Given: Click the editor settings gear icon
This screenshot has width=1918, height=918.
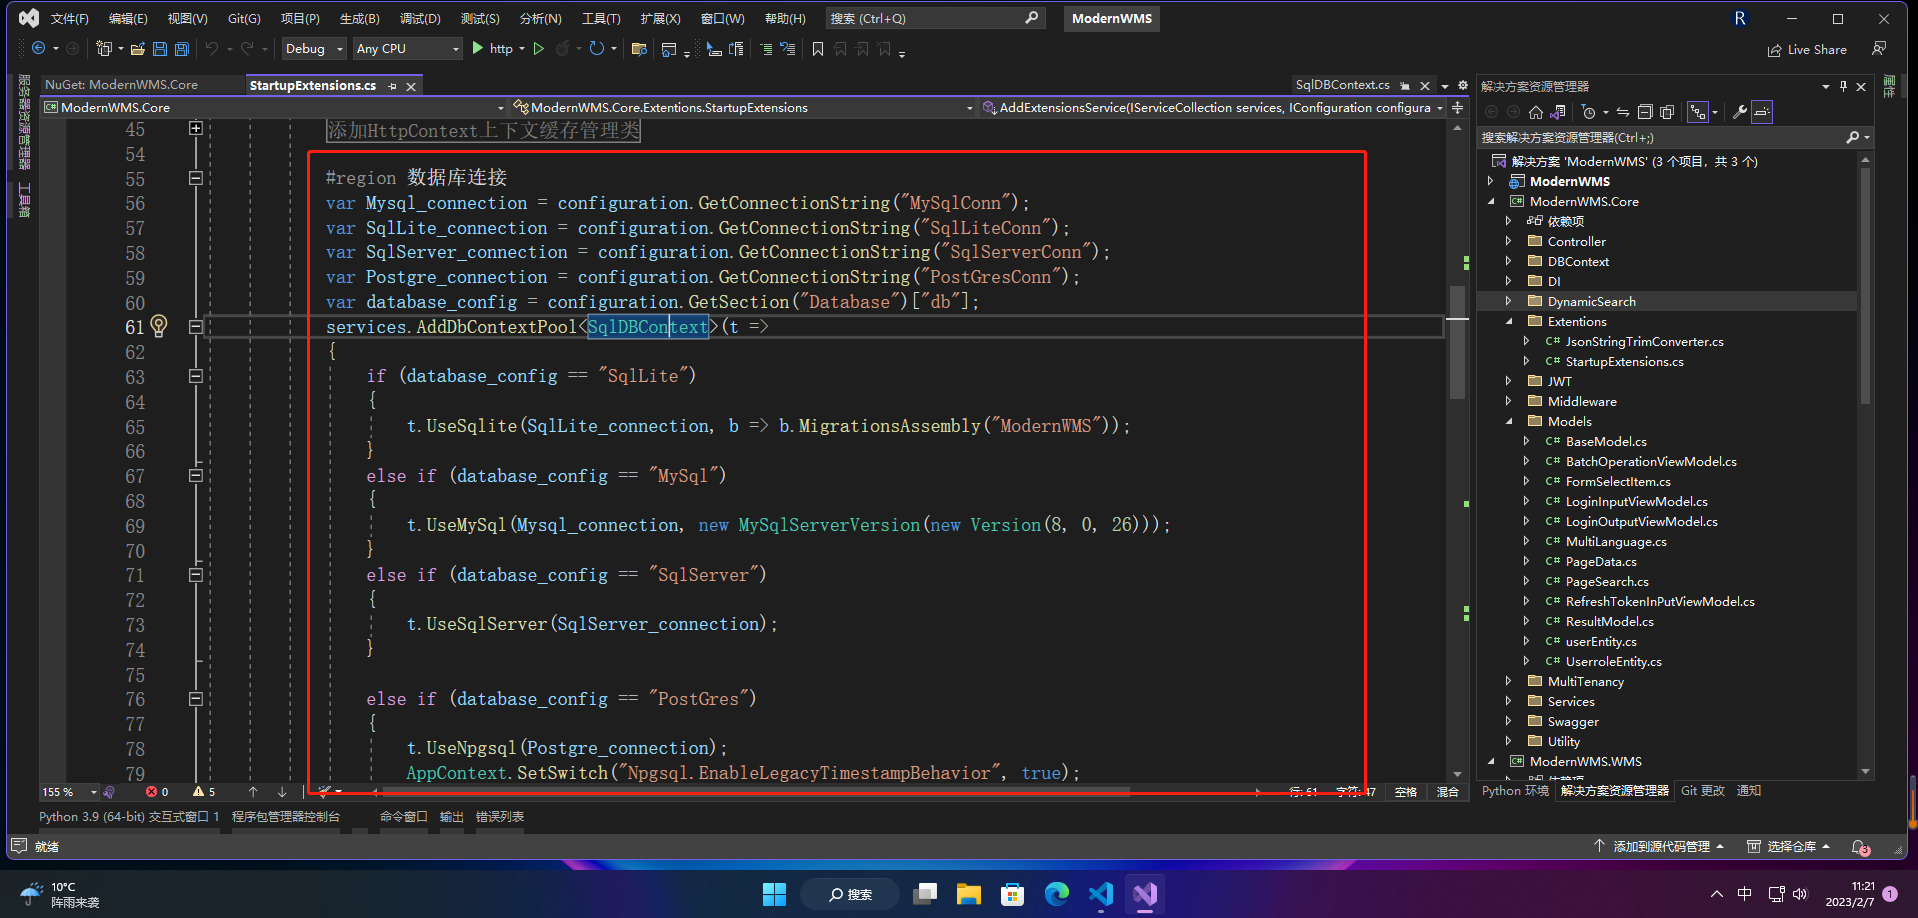Looking at the screenshot, I should (x=1463, y=85).
